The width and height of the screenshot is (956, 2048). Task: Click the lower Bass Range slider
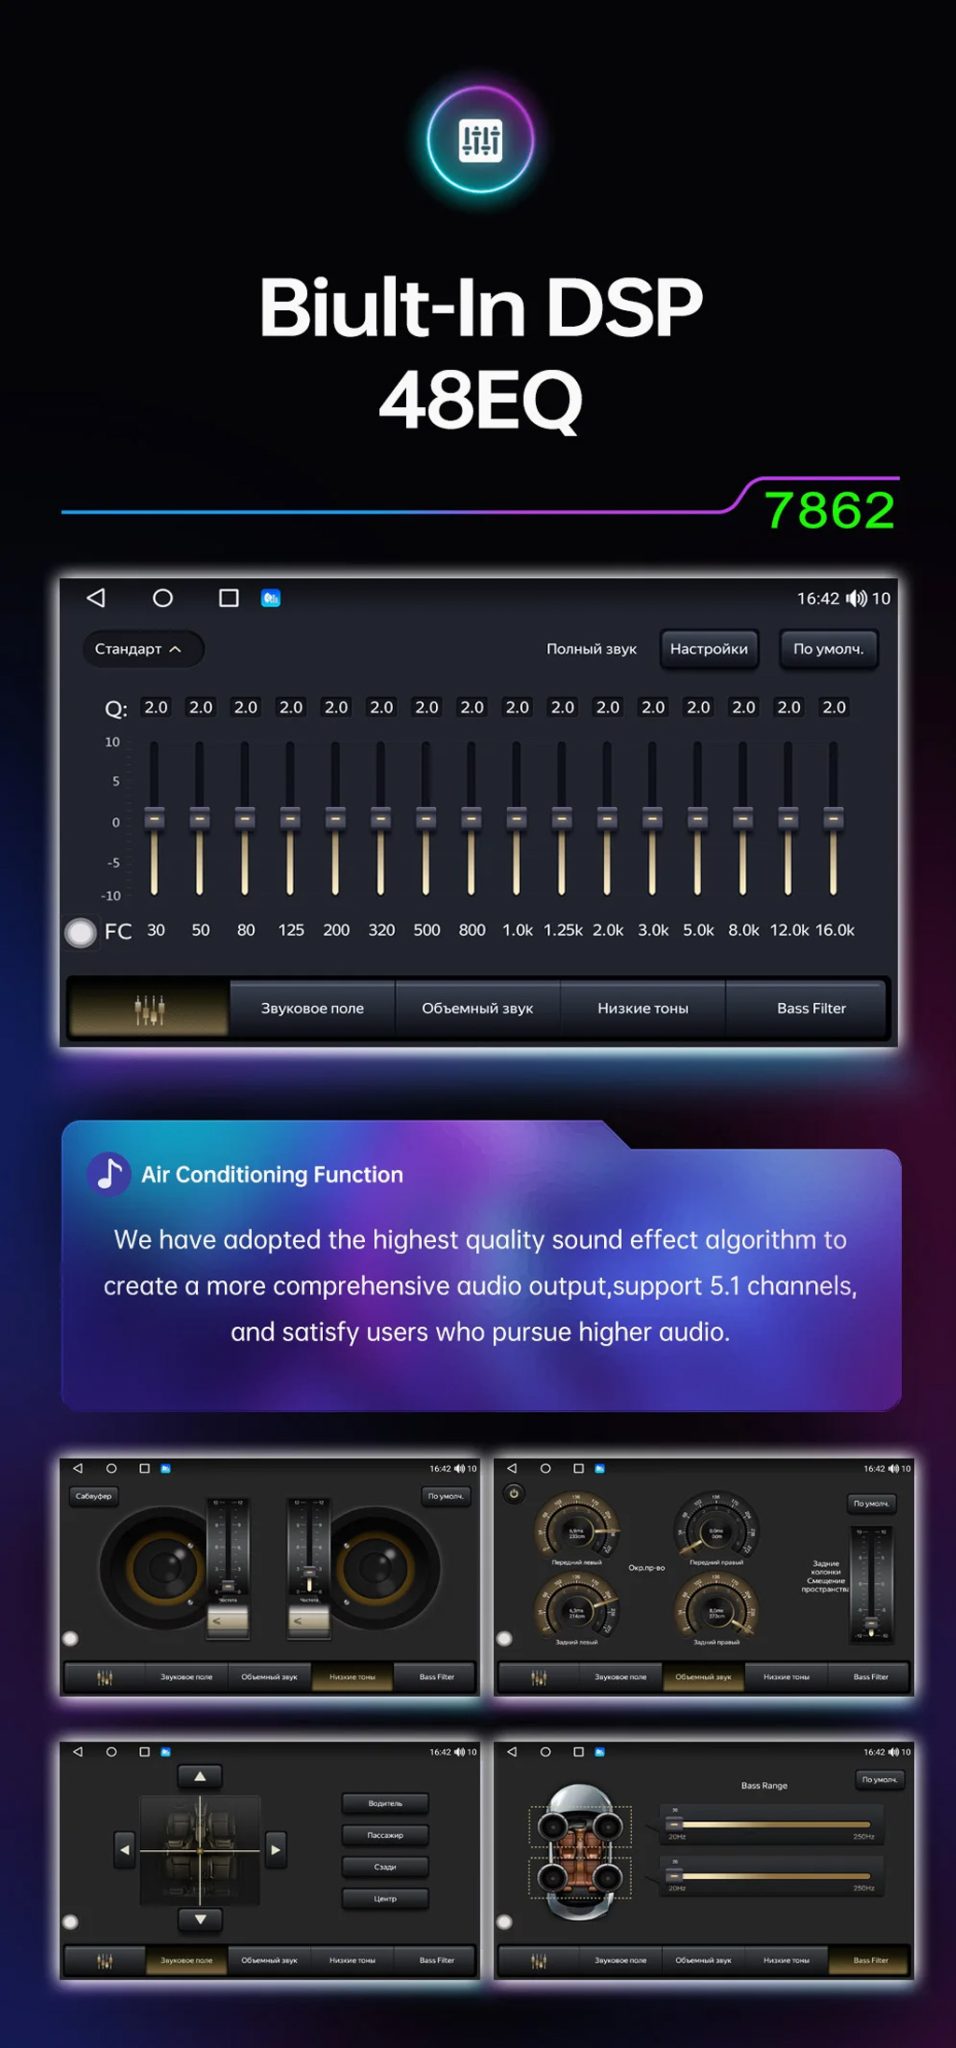point(768,1876)
